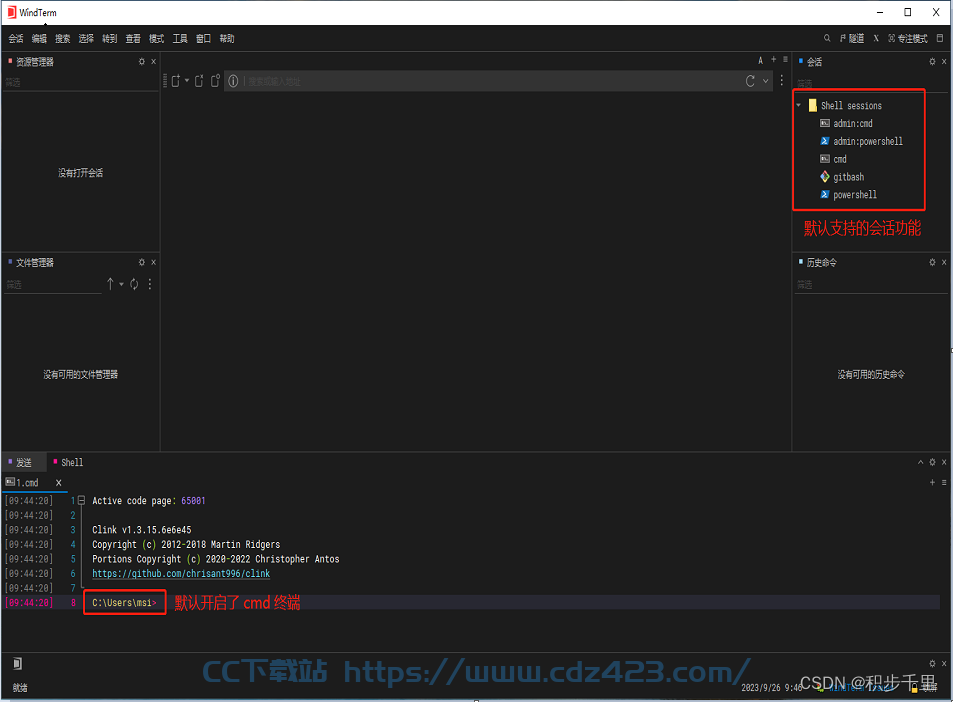Screen dimensions: 953x702
Task: Select the admin:cmd session
Action: pos(853,123)
